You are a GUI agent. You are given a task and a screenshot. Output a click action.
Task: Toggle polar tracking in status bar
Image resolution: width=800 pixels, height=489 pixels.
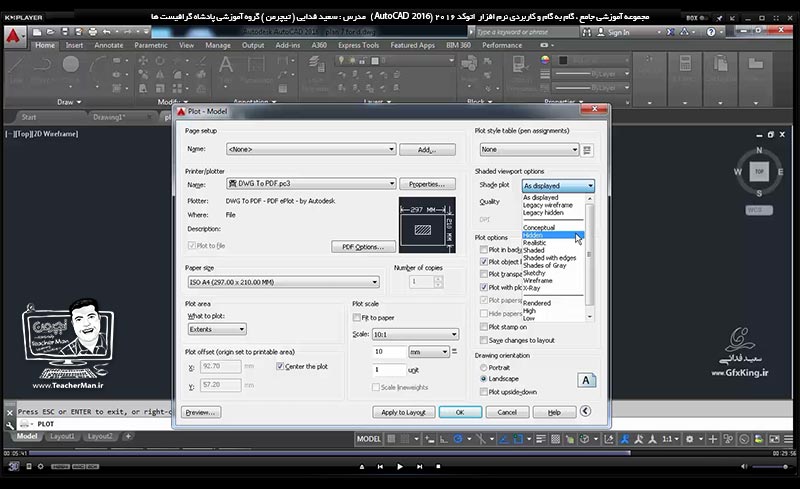click(x=458, y=438)
